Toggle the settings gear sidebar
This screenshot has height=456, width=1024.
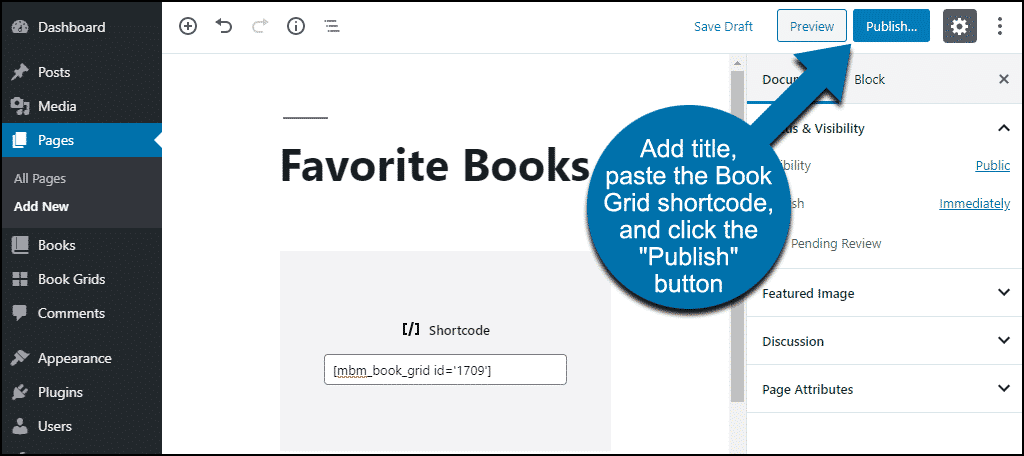pos(959,26)
